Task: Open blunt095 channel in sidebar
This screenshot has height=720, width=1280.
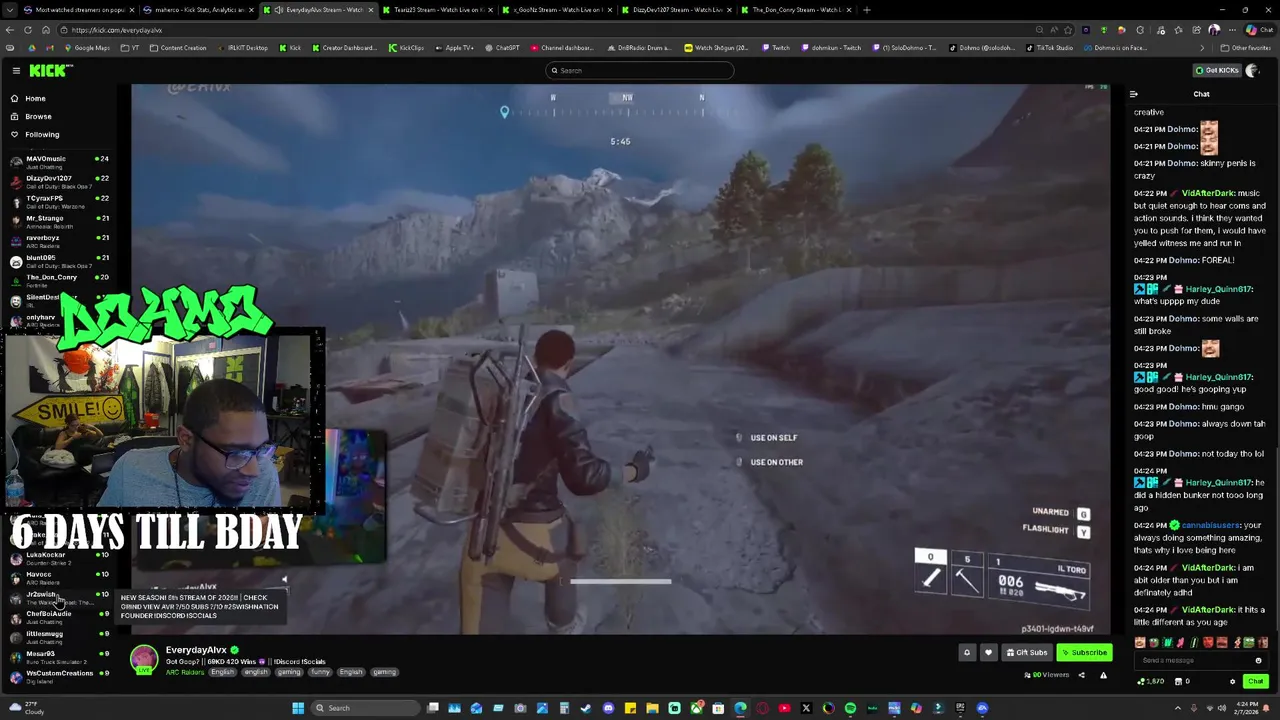Action: coord(60,261)
